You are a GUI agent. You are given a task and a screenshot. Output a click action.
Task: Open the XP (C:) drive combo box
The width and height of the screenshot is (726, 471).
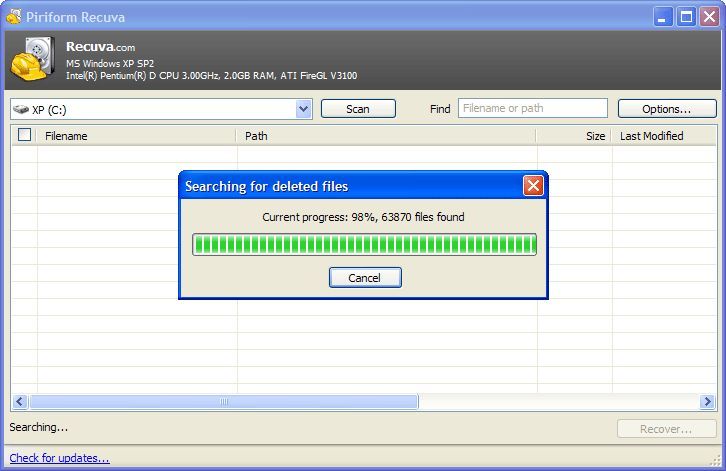[161, 109]
